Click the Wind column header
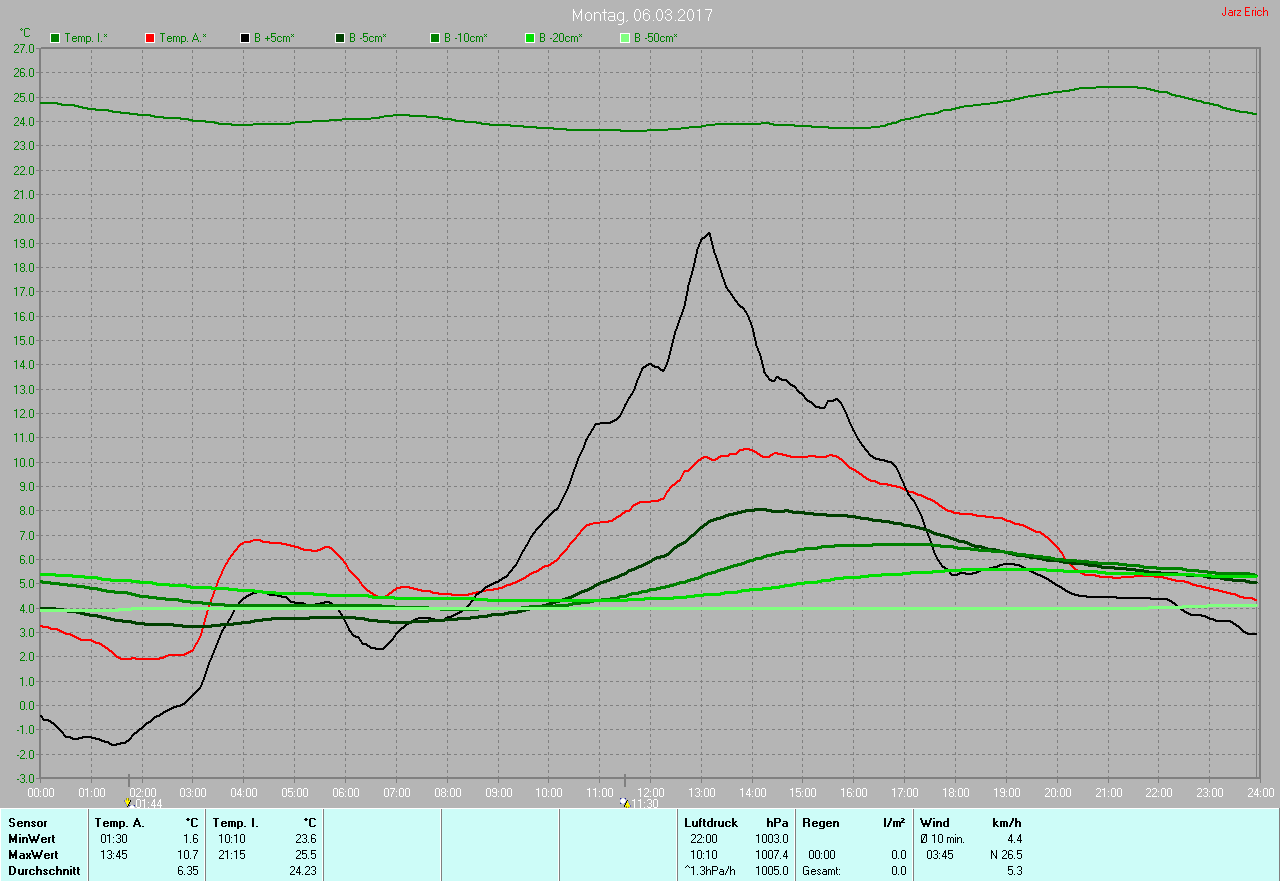1280x881 pixels. (x=934, y=823)
